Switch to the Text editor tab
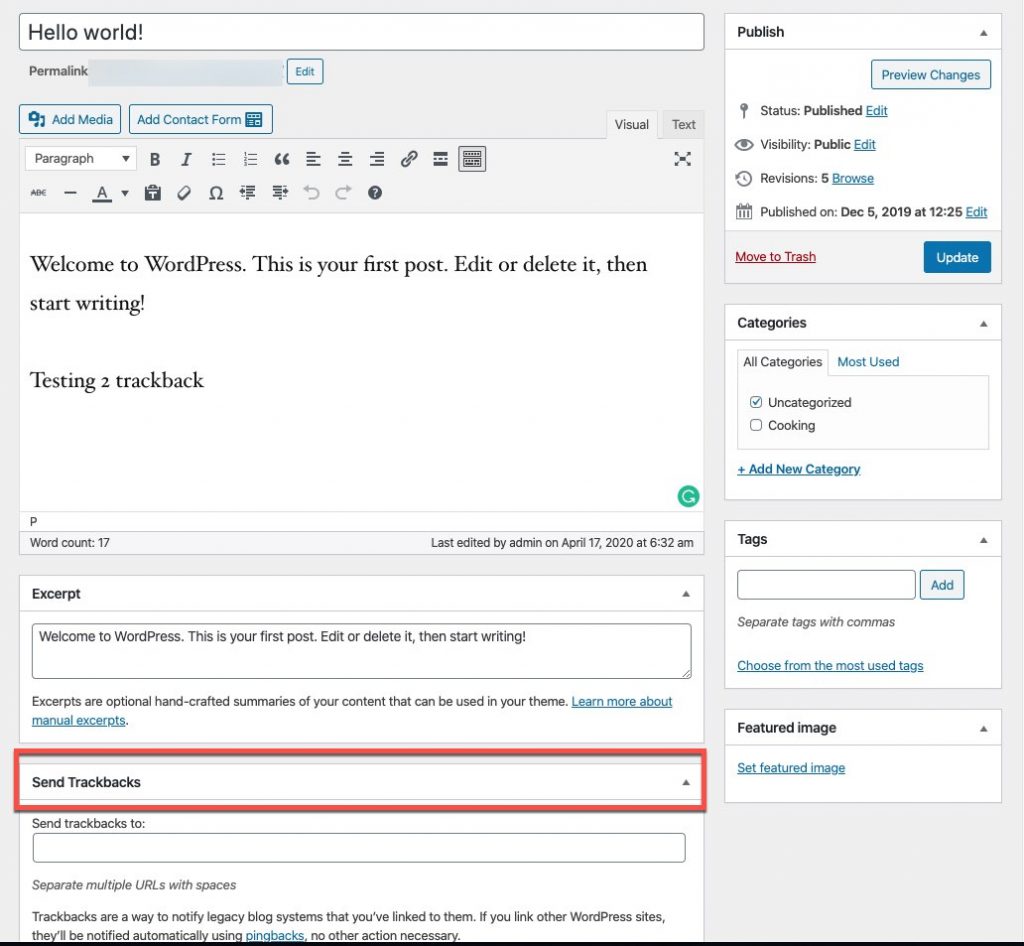This screenshot has width=1024, height=946. (x=684, y=125)
